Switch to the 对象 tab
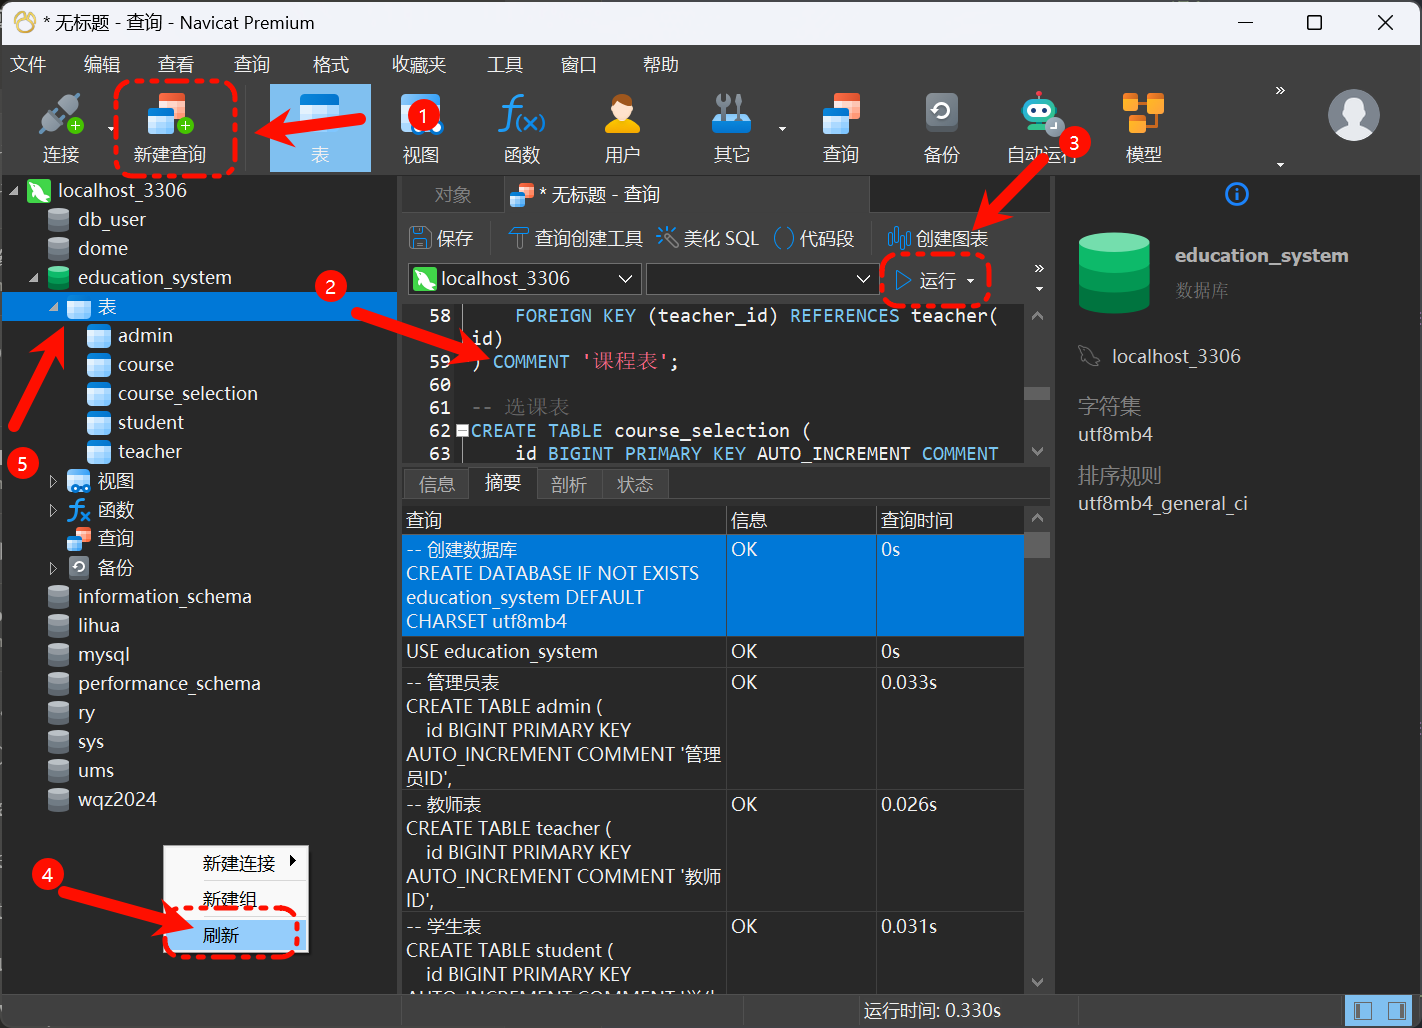 tap(453, 195)
